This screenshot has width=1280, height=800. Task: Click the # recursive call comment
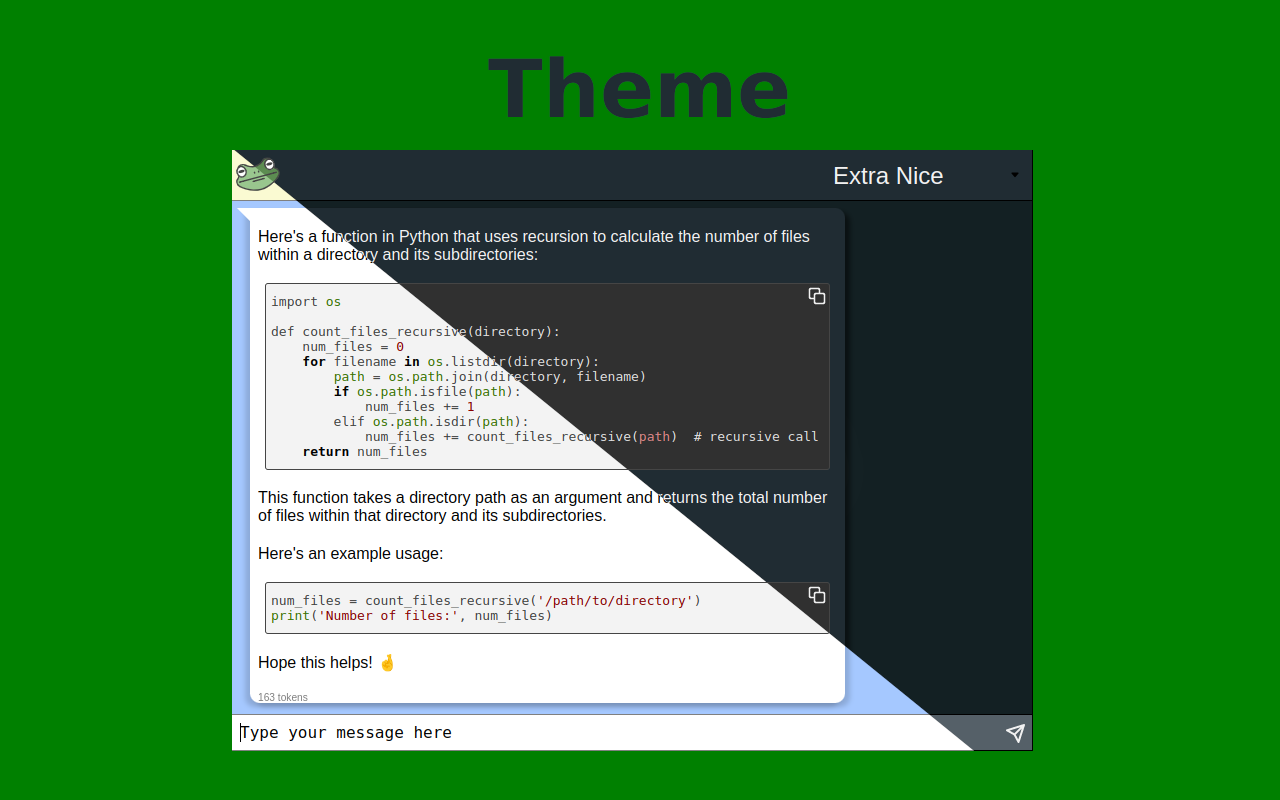coord(756,436)
